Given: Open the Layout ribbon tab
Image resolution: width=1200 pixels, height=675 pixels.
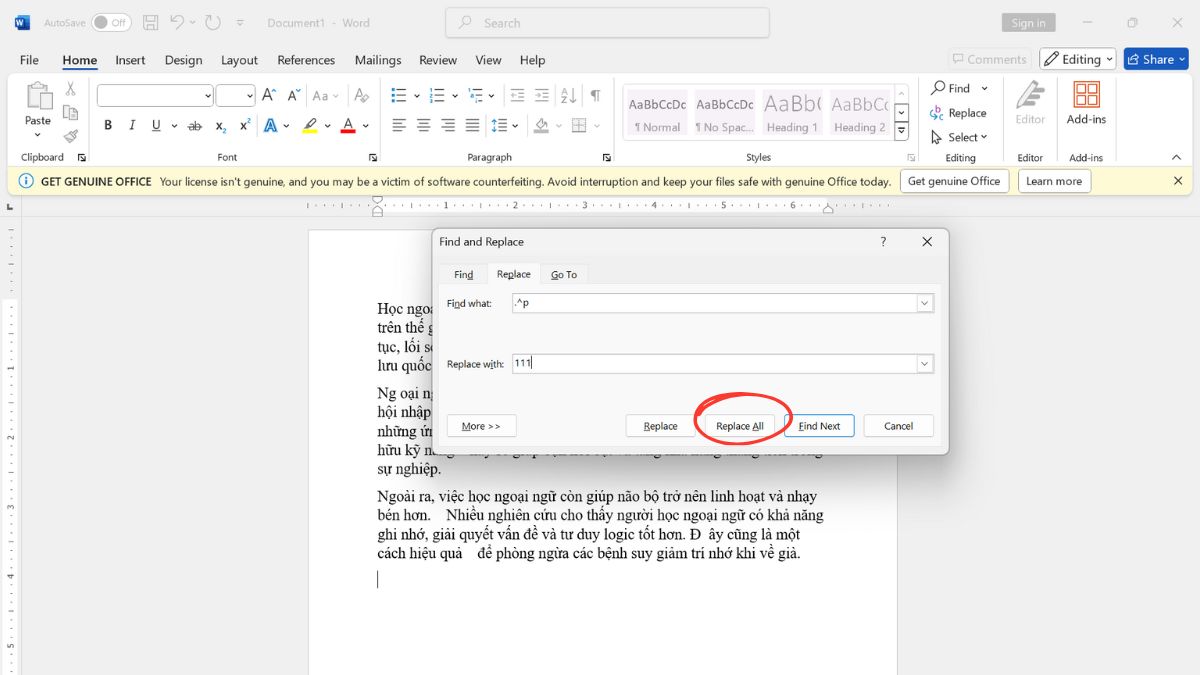Looking at the screenshot, I should (239, 60).
